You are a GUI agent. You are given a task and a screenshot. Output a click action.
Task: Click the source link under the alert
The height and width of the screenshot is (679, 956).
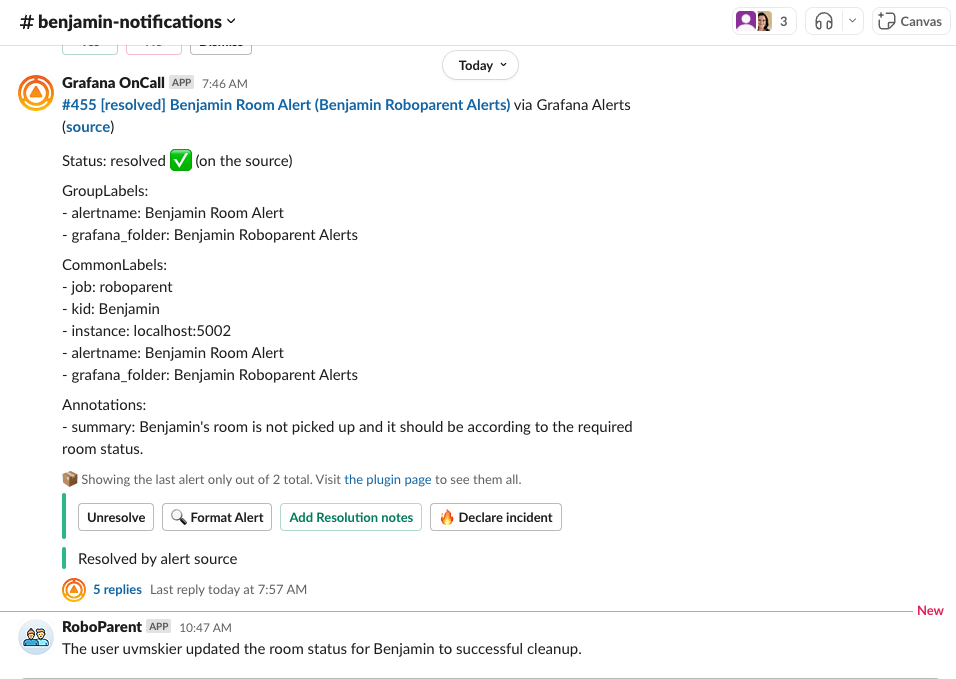87,126
